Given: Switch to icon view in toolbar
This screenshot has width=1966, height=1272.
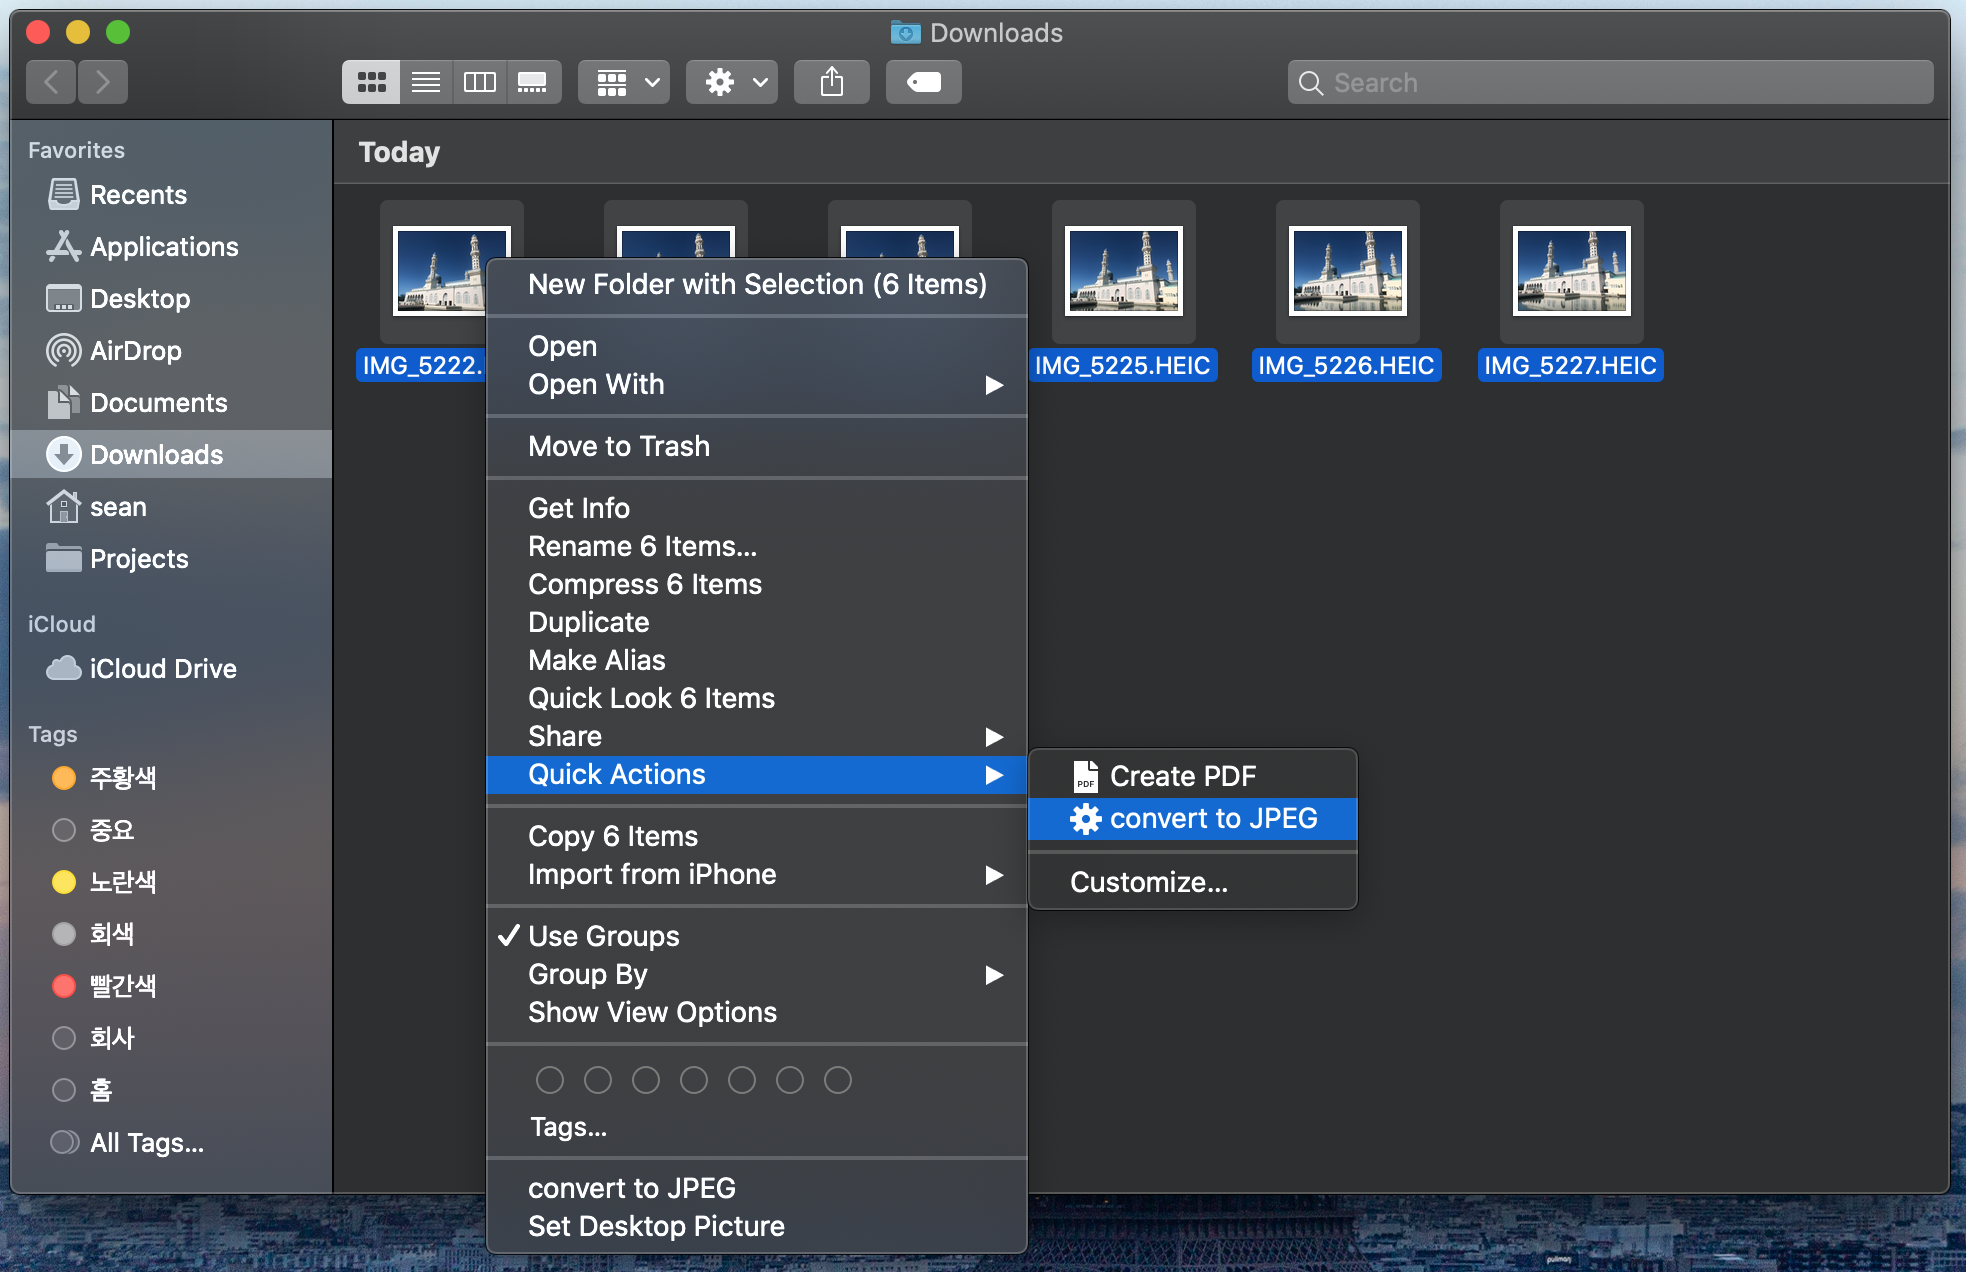Looking at the screenshot, I should (371, 82).
